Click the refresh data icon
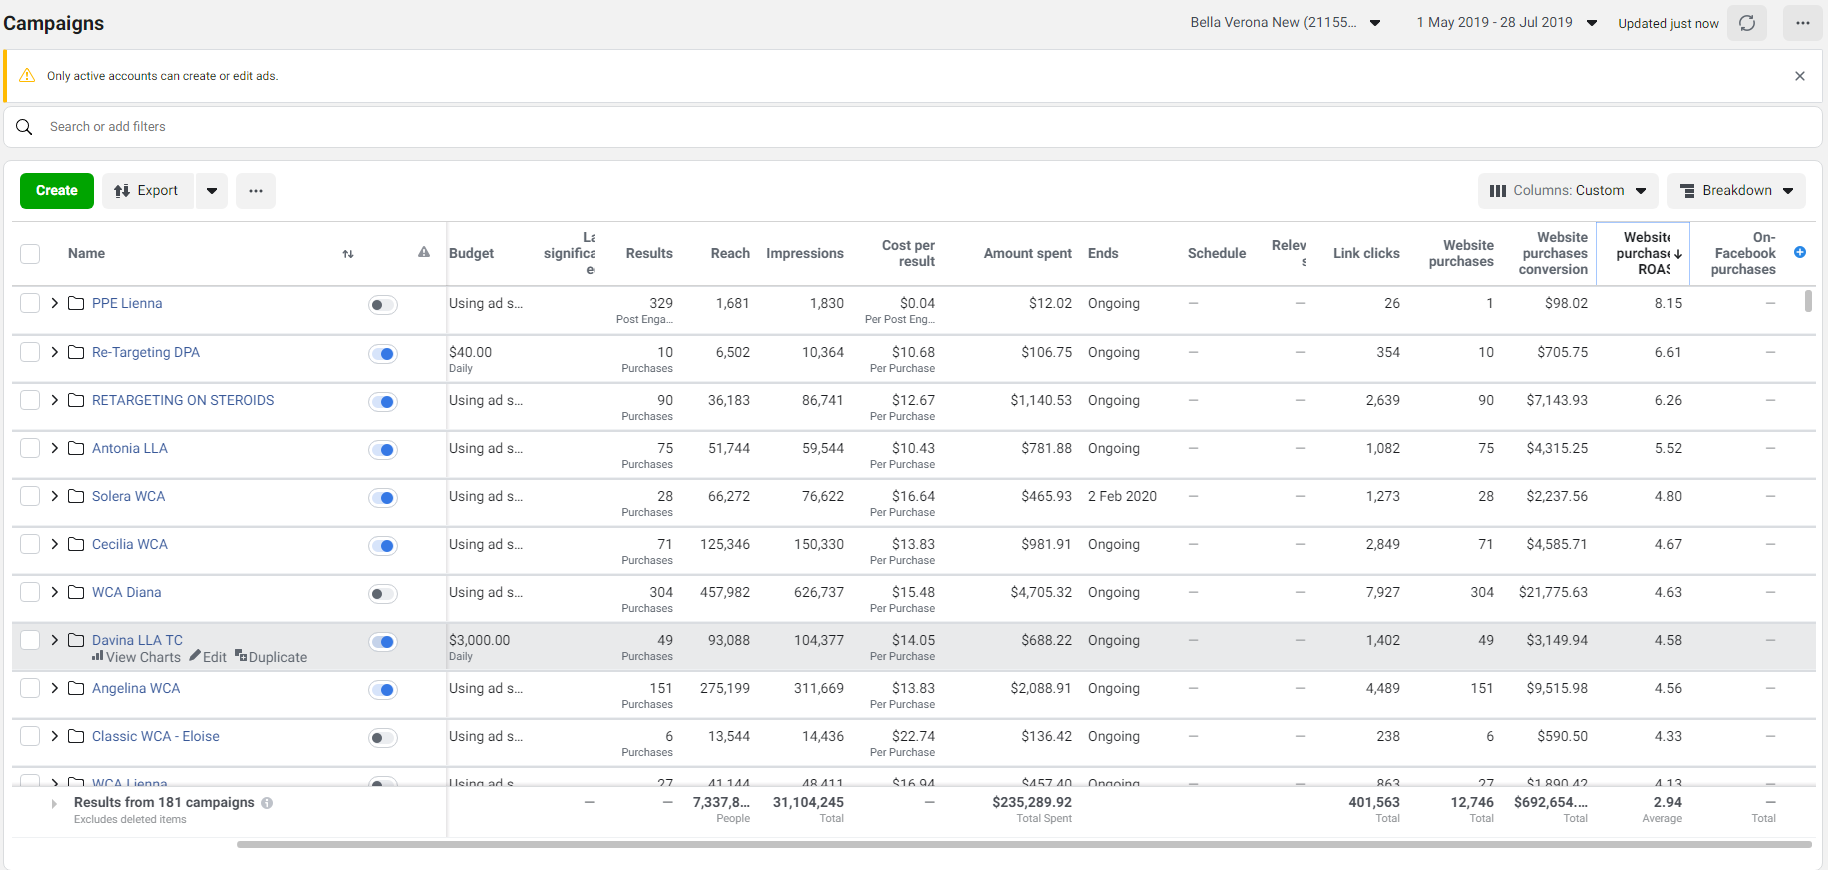 click(x=1747, y=23)
